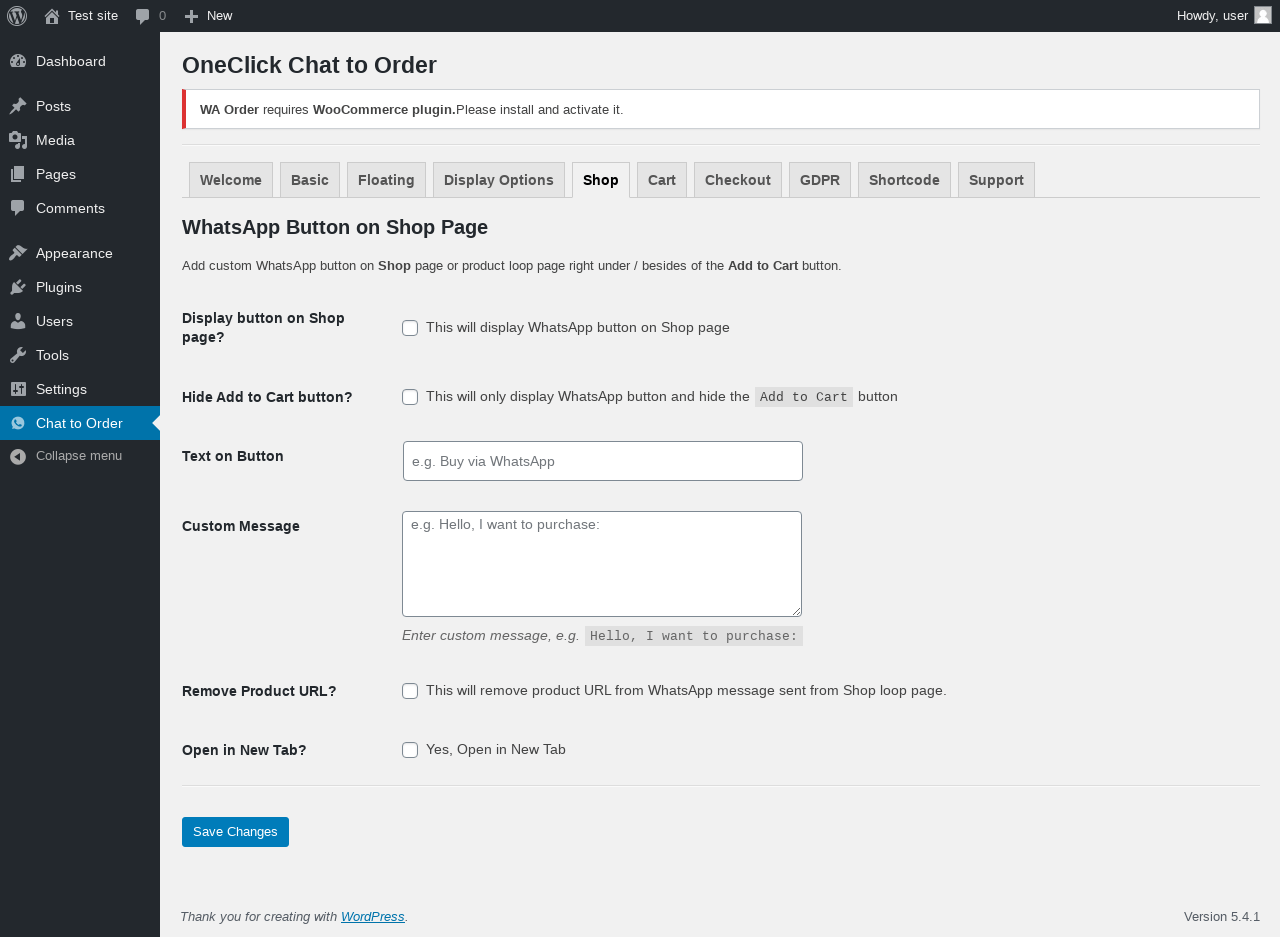Open Pages menu label
The width and height of the screenshot is (1280, 937).
click(56, 174)
